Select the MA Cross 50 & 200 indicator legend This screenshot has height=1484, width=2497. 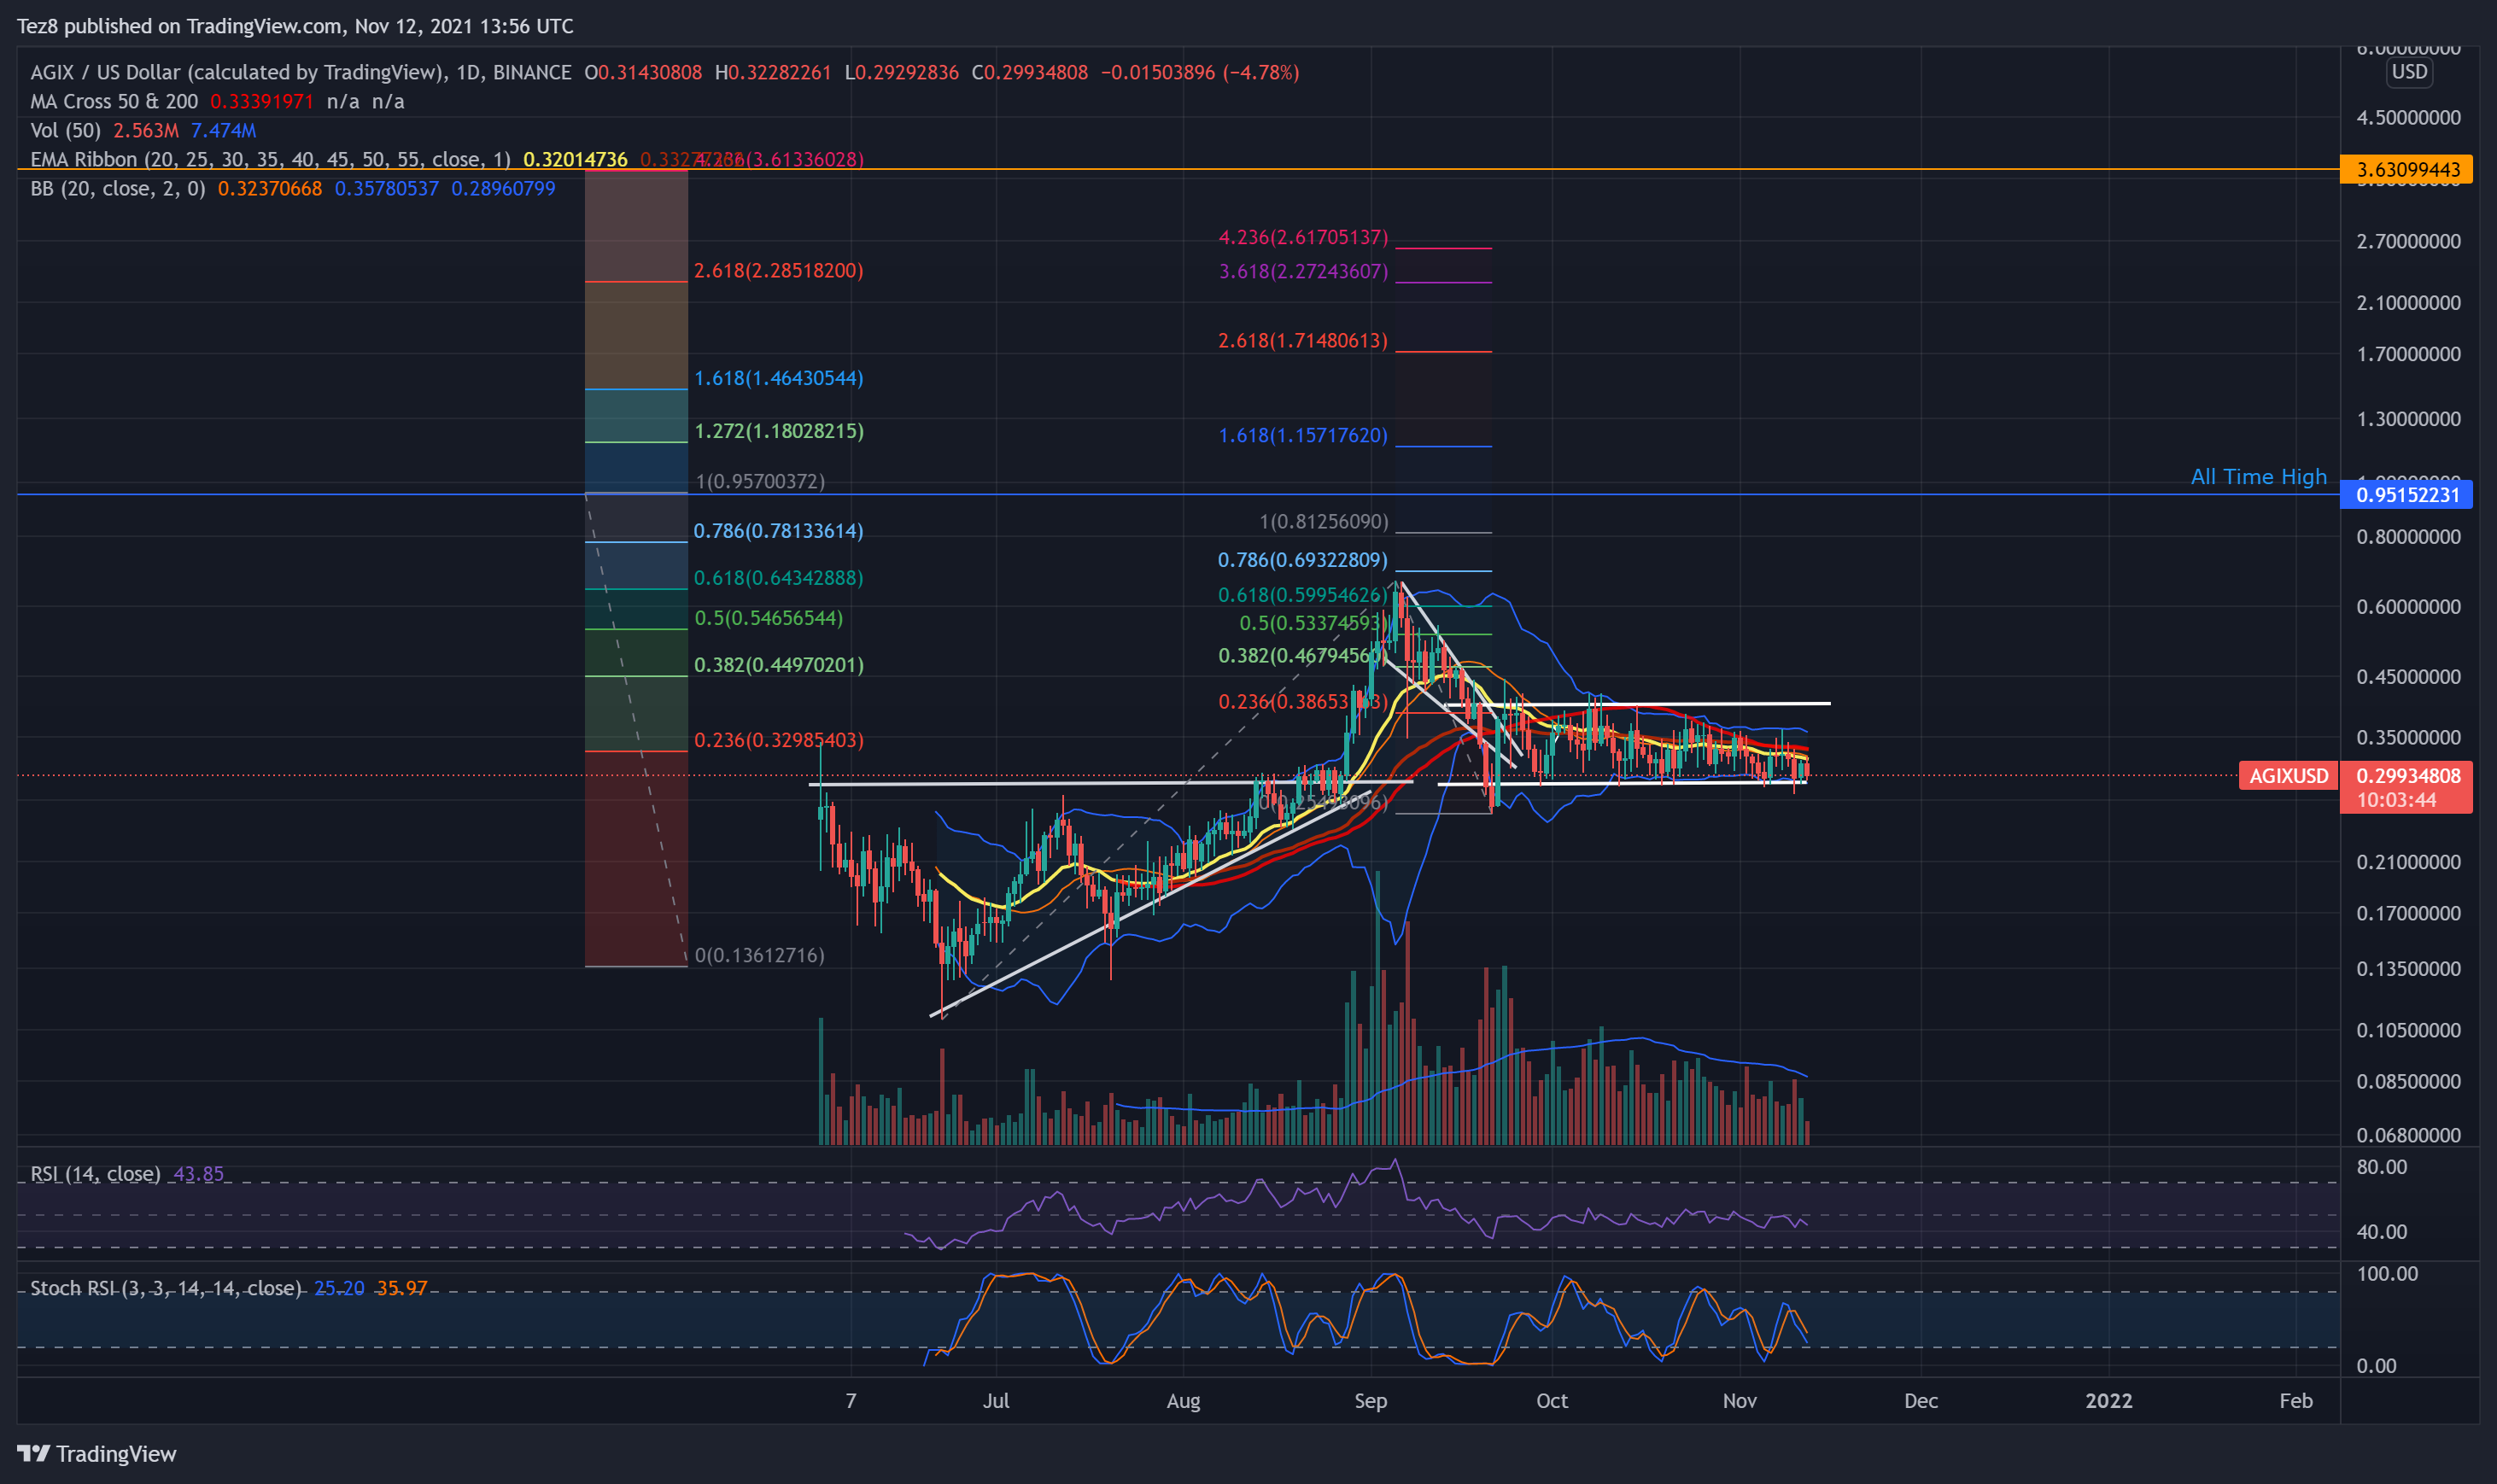(x=114, y=101)
